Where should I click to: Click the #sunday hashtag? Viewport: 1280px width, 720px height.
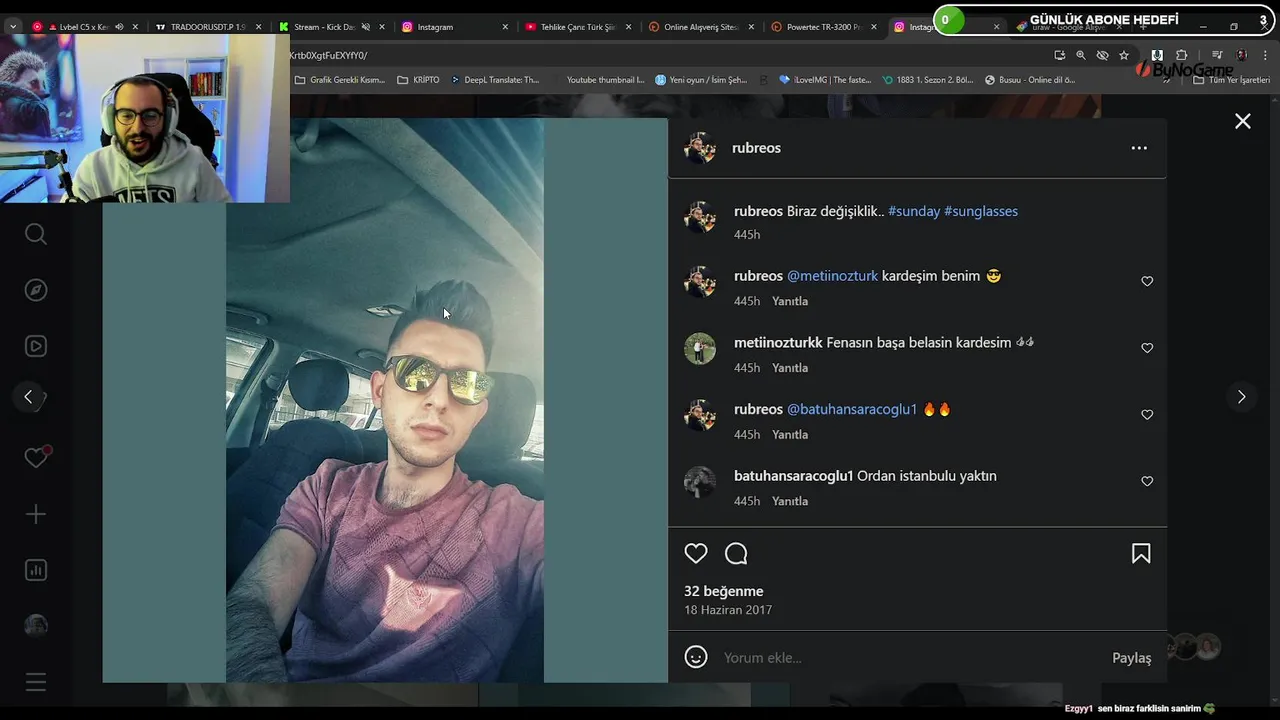914,211
